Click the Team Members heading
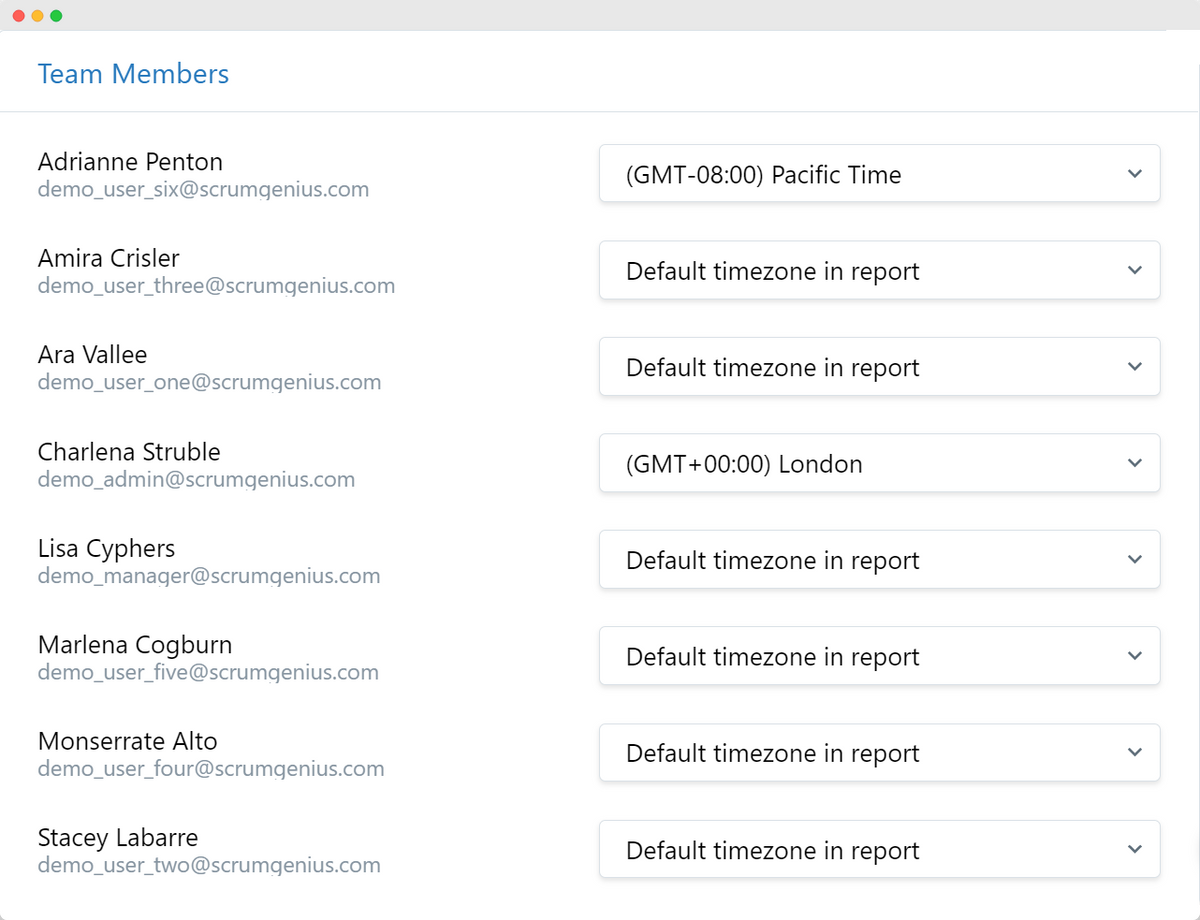 [x=133, y=74]
